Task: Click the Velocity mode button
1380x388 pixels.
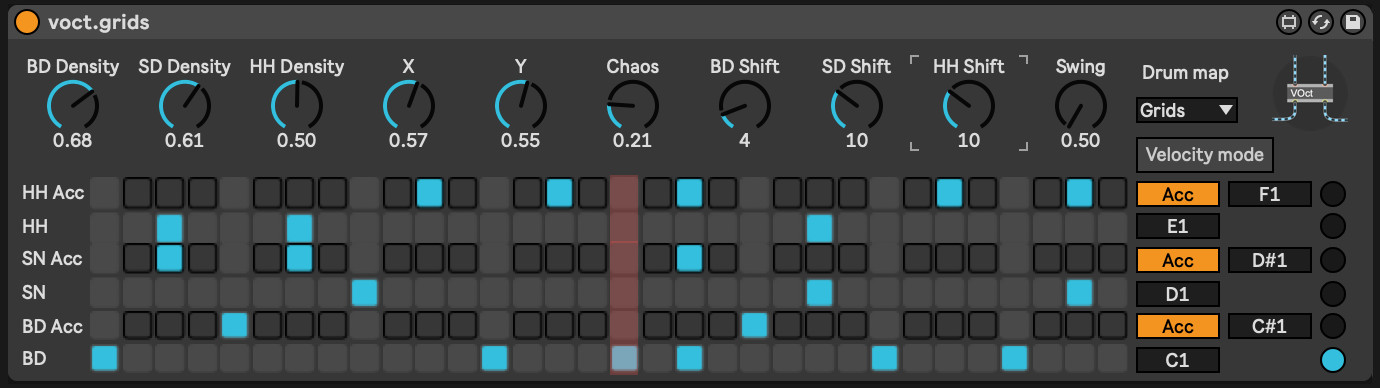Action: tap(1204, 154)
